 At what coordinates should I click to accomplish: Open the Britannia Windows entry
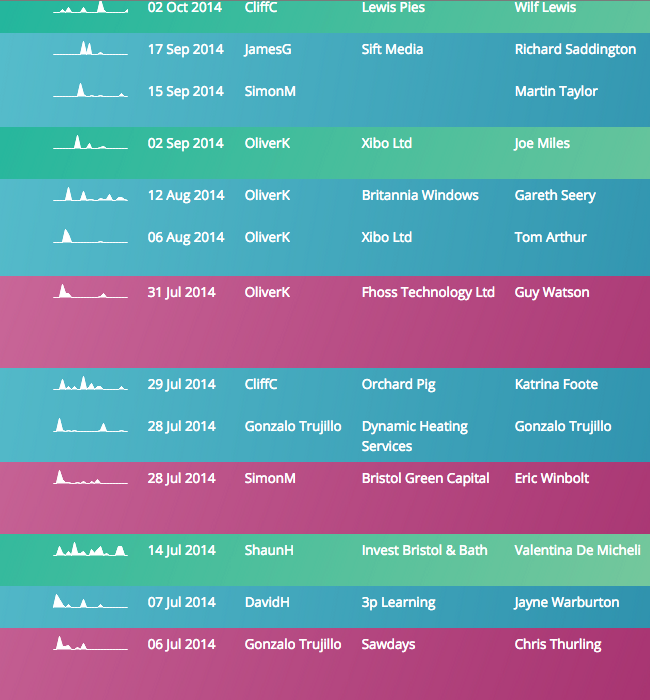[420, 195]
